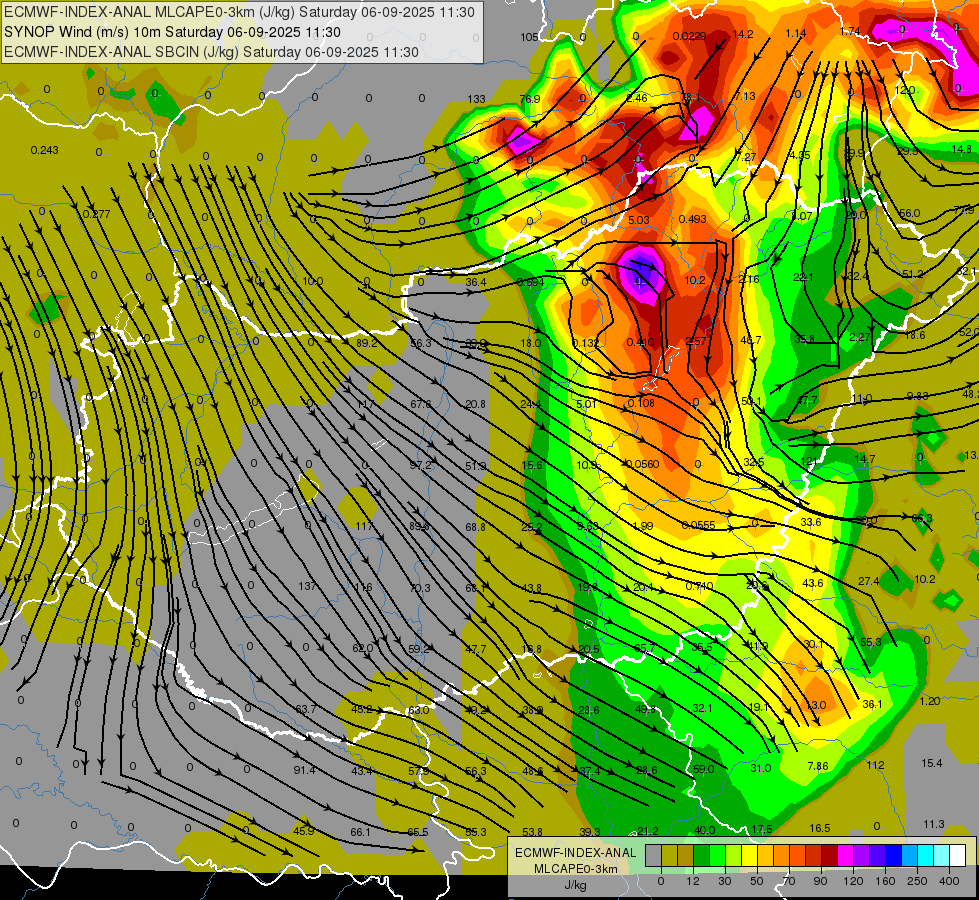Image resolution: width=979 pixels, height=900 pixels.
Task: Click the map value 14.2
Action: coord(743,35)
